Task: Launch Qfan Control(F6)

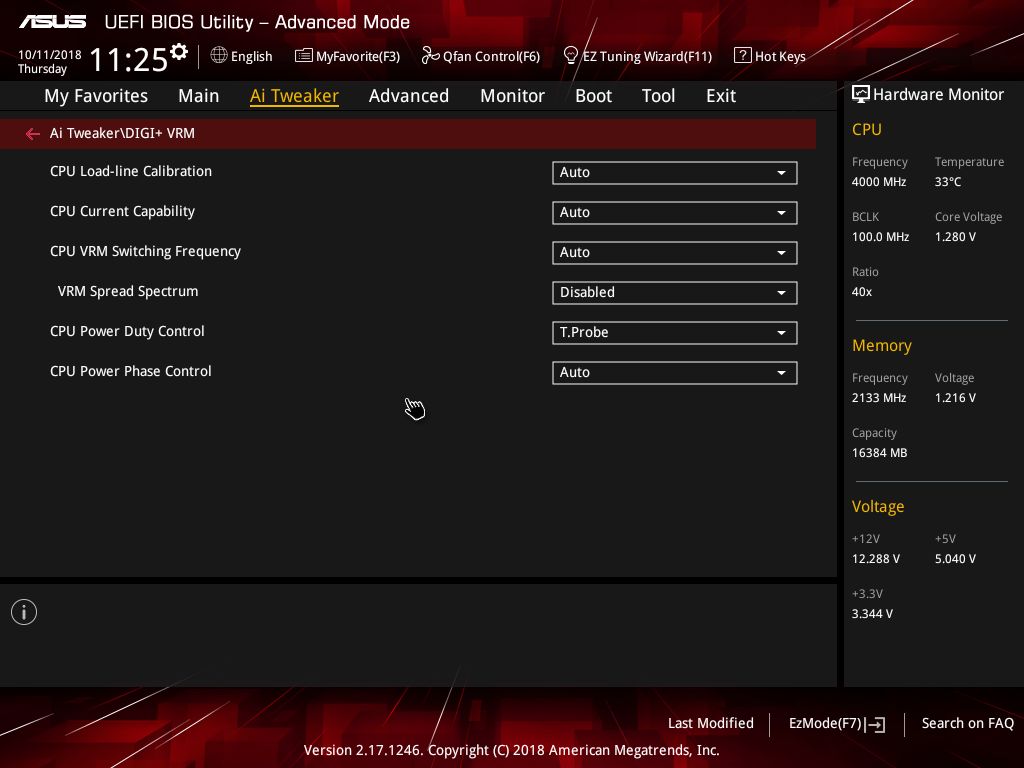Action: 491,56
